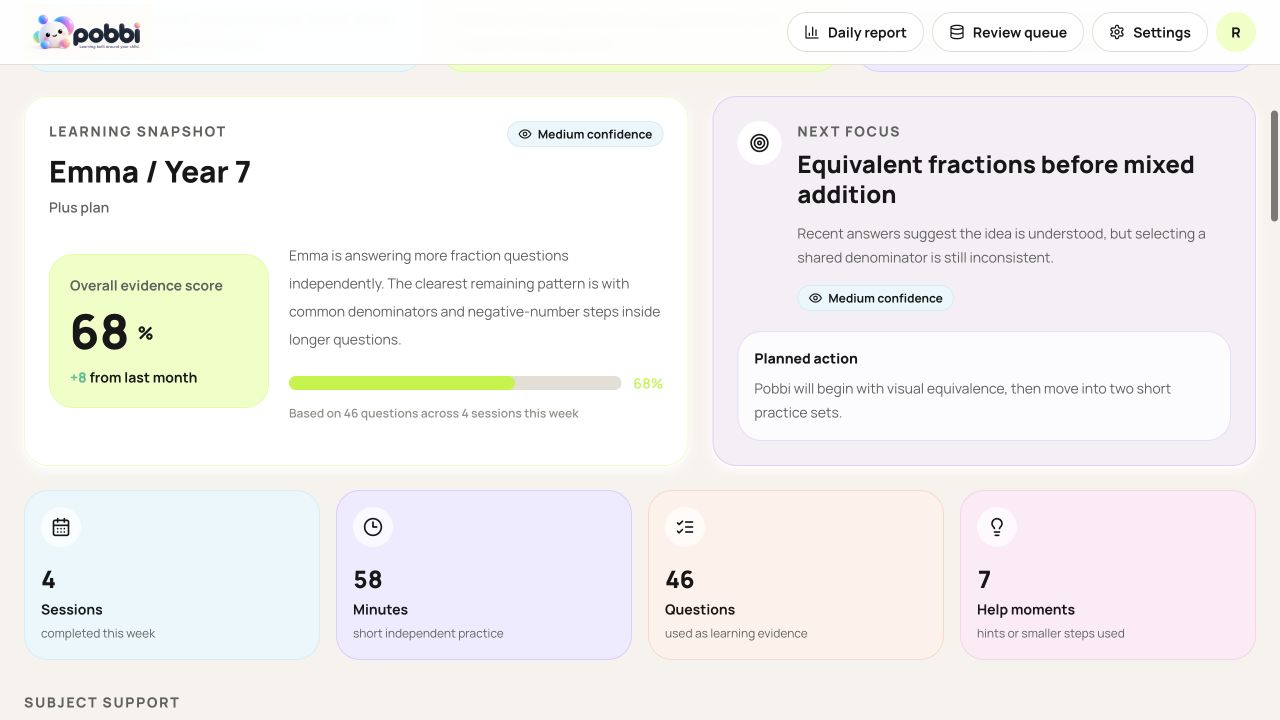This screenshot has height=720, width=1280.
Task: Click the Planned action card
Action: [984, 386]
